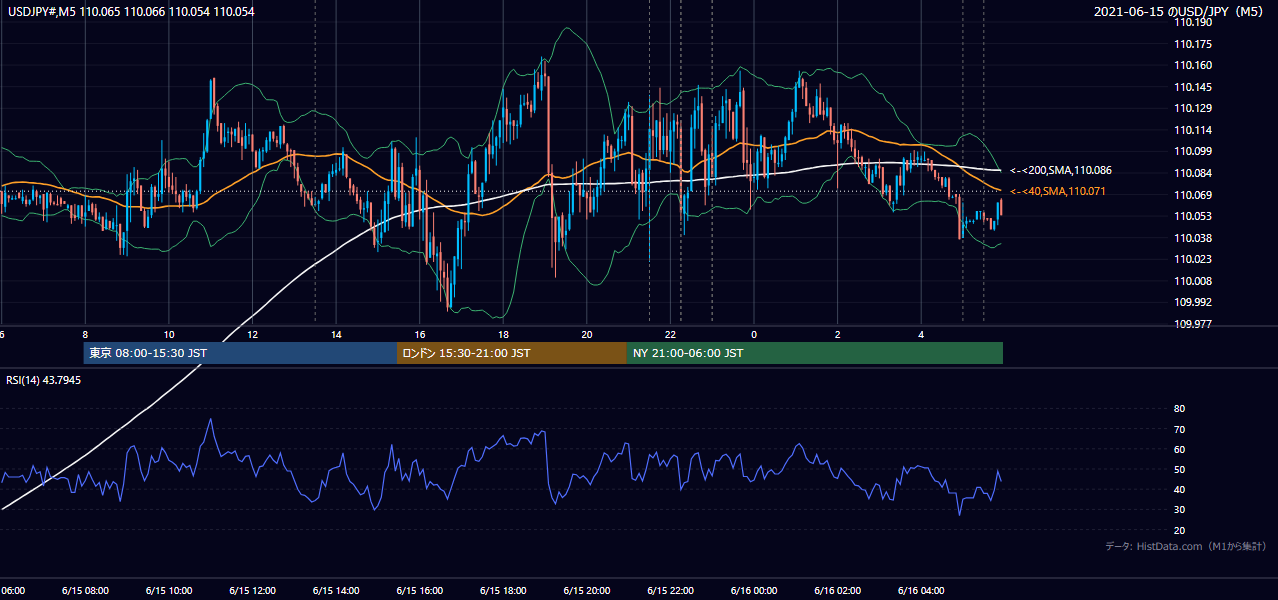Click the RSI 50 level label
Image resolution: width=1278 pixels, height=600 pixels.
1179,469
